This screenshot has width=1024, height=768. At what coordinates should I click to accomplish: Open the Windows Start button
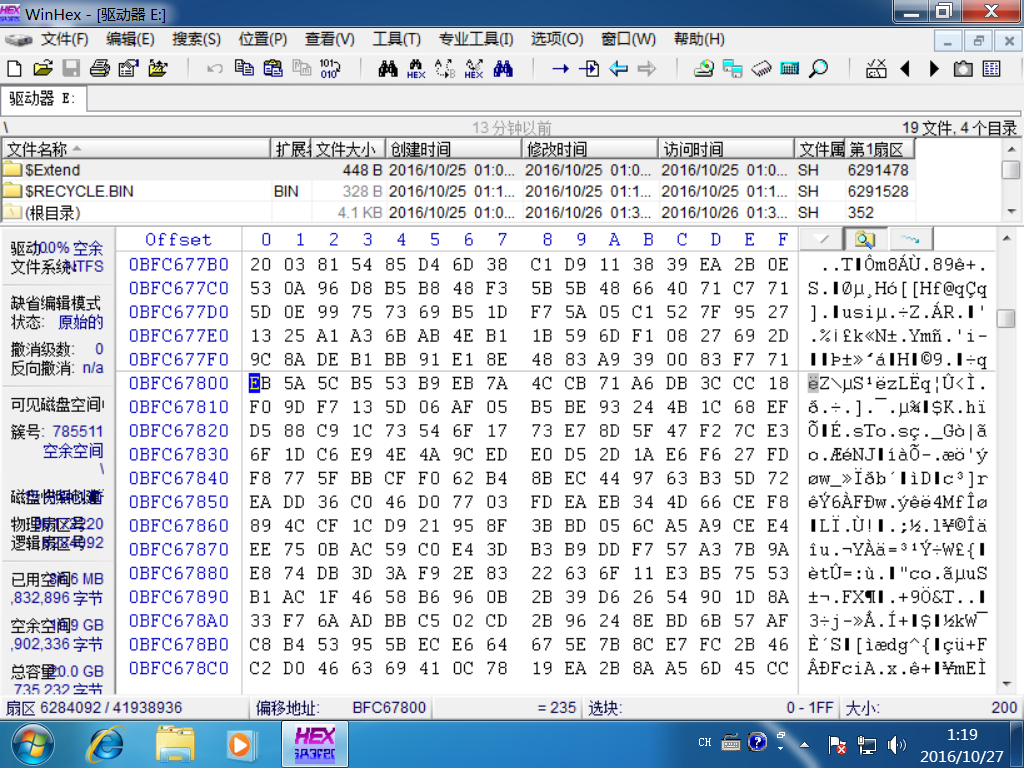32,744
